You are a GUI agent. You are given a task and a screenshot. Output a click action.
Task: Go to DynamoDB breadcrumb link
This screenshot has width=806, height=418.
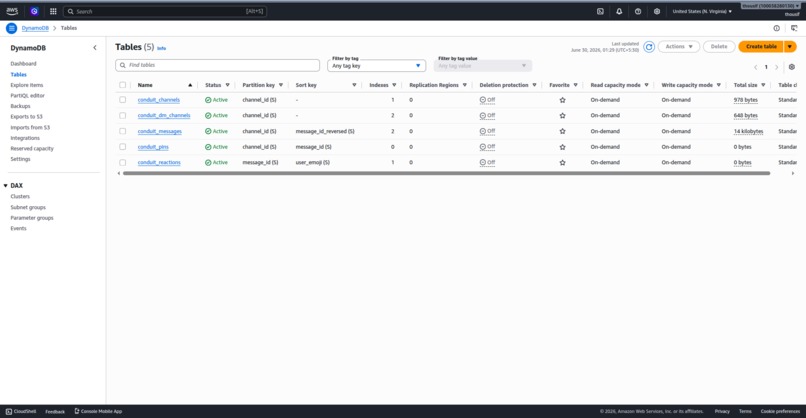tap(35, 28)
